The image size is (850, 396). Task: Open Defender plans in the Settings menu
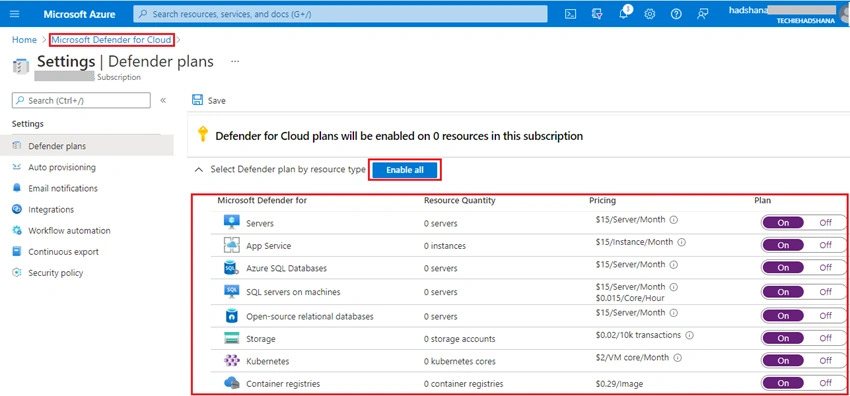coord(87,146)
